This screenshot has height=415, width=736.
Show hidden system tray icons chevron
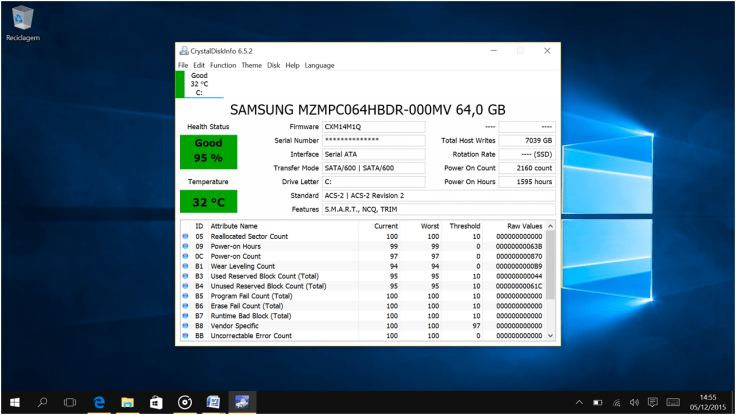pos(580,402)
